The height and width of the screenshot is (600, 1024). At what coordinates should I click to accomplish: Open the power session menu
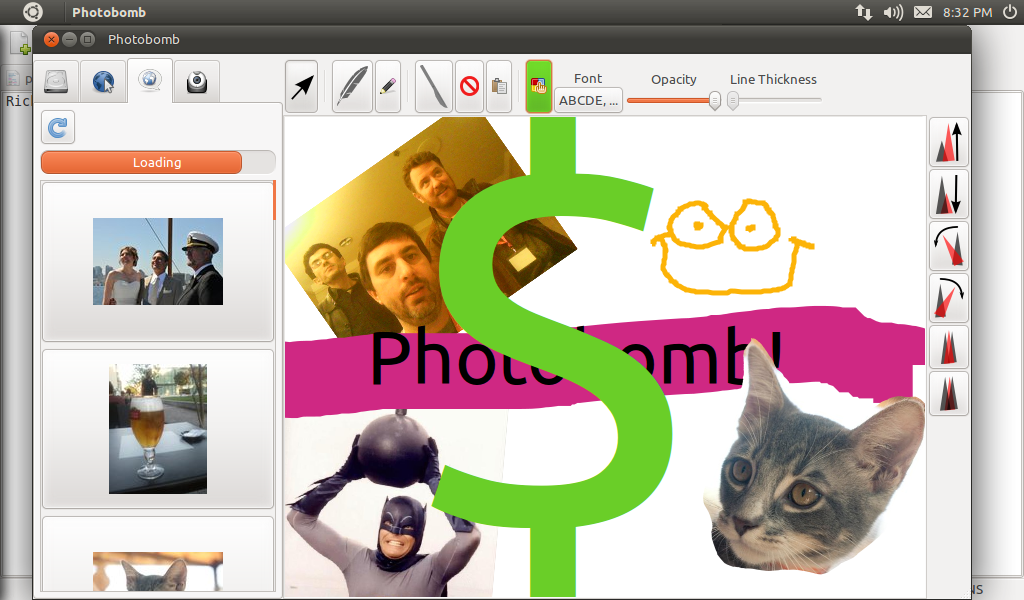[x=1010, y=12]
